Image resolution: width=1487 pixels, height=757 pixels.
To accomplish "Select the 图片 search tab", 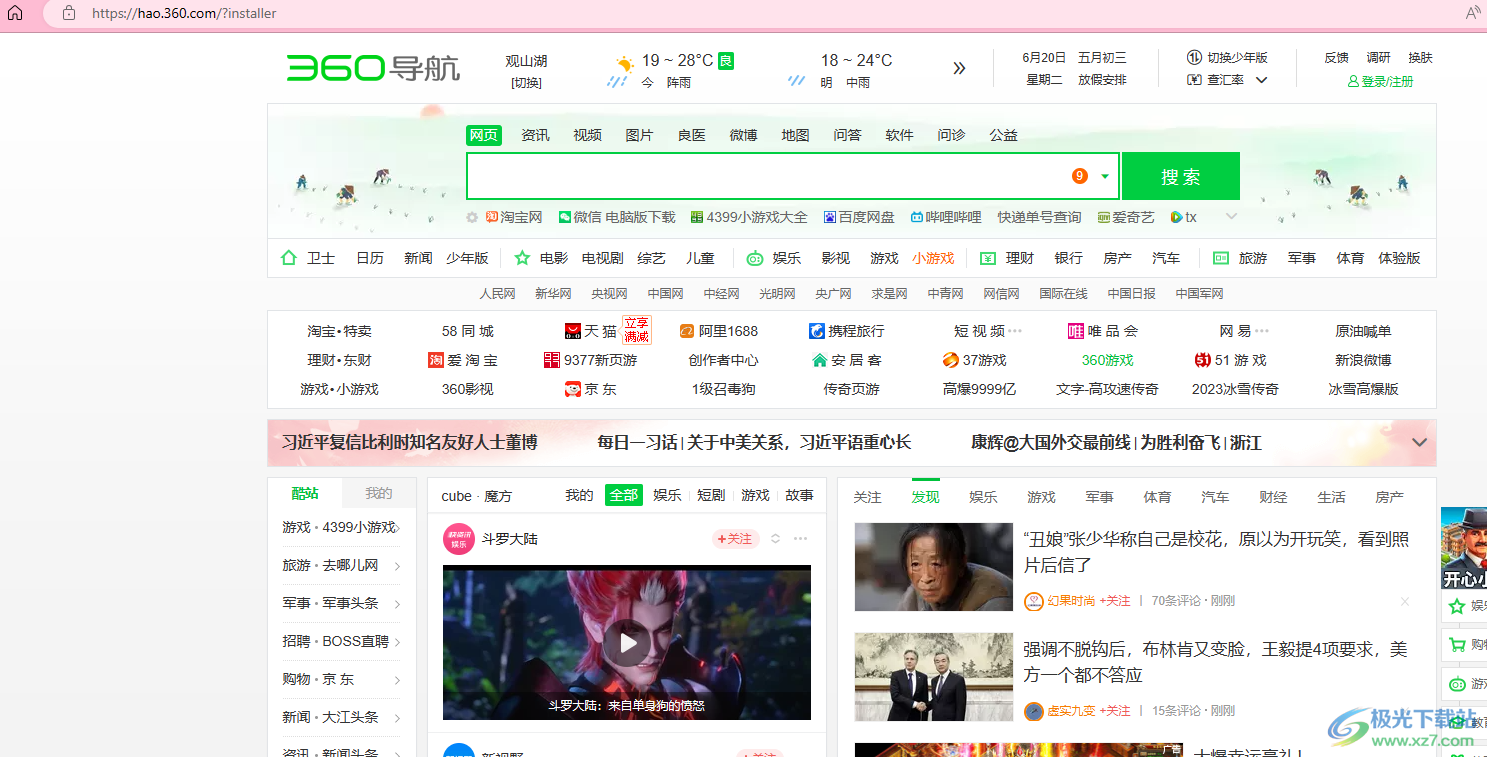I will click(x=639, y=135).
